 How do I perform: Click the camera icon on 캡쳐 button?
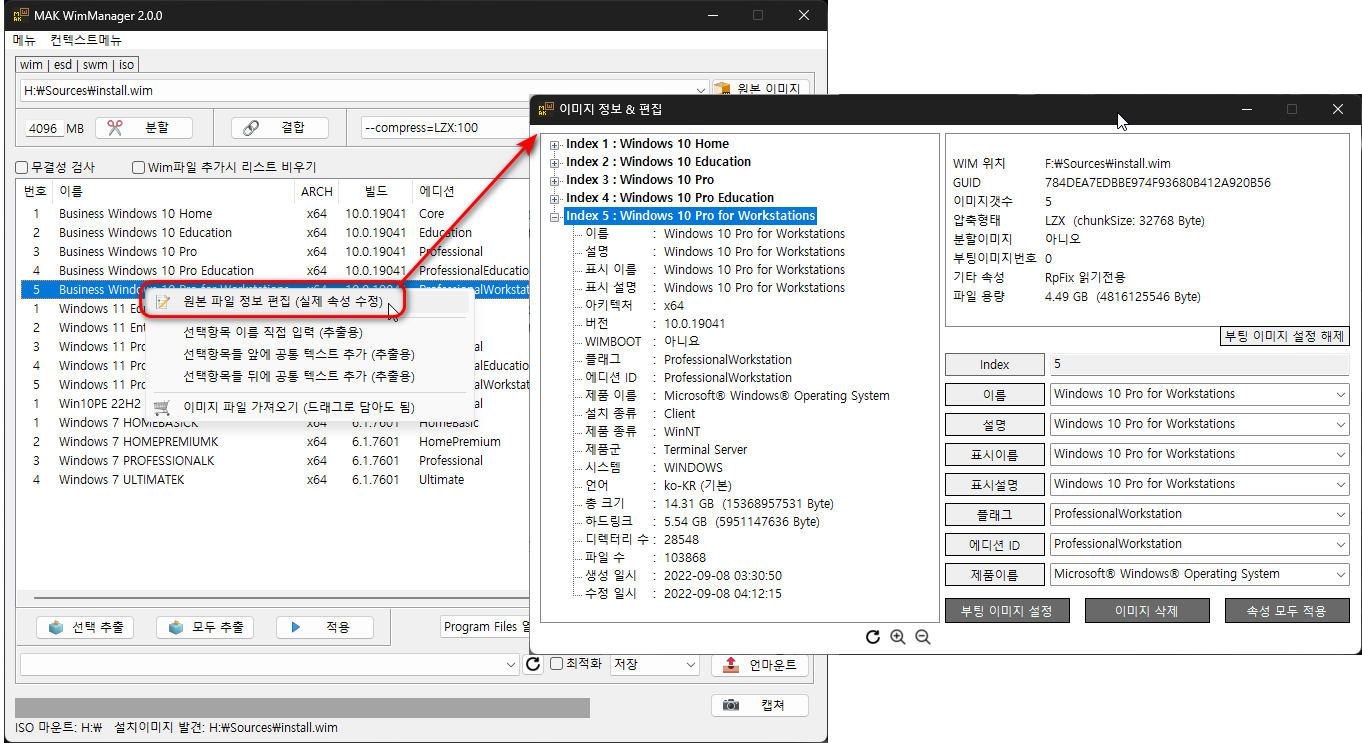click(731, 705)
